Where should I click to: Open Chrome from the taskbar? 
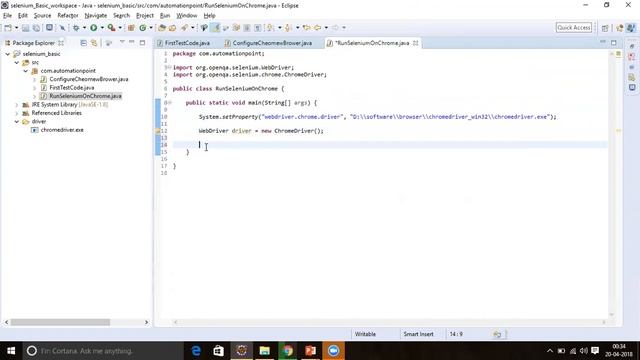[x=288, y=351]
